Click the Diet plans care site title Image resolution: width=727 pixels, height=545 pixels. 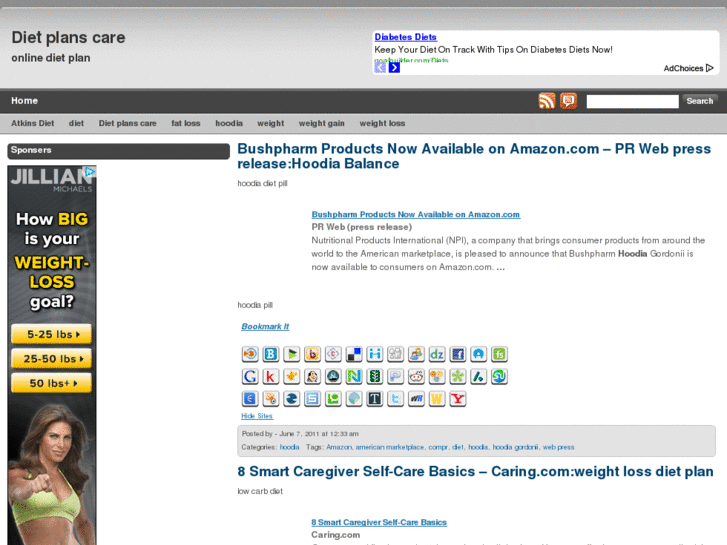(68, 38)
